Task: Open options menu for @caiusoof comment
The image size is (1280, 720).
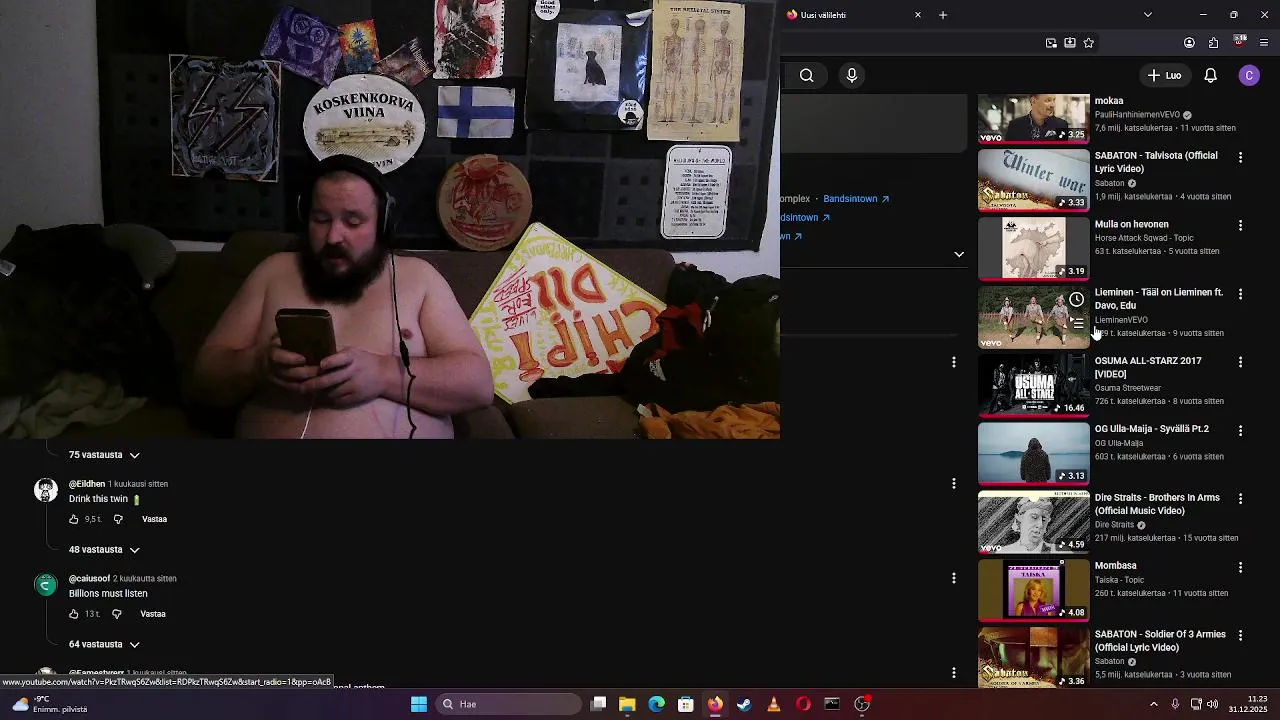Action: click(x=954, y=578)
